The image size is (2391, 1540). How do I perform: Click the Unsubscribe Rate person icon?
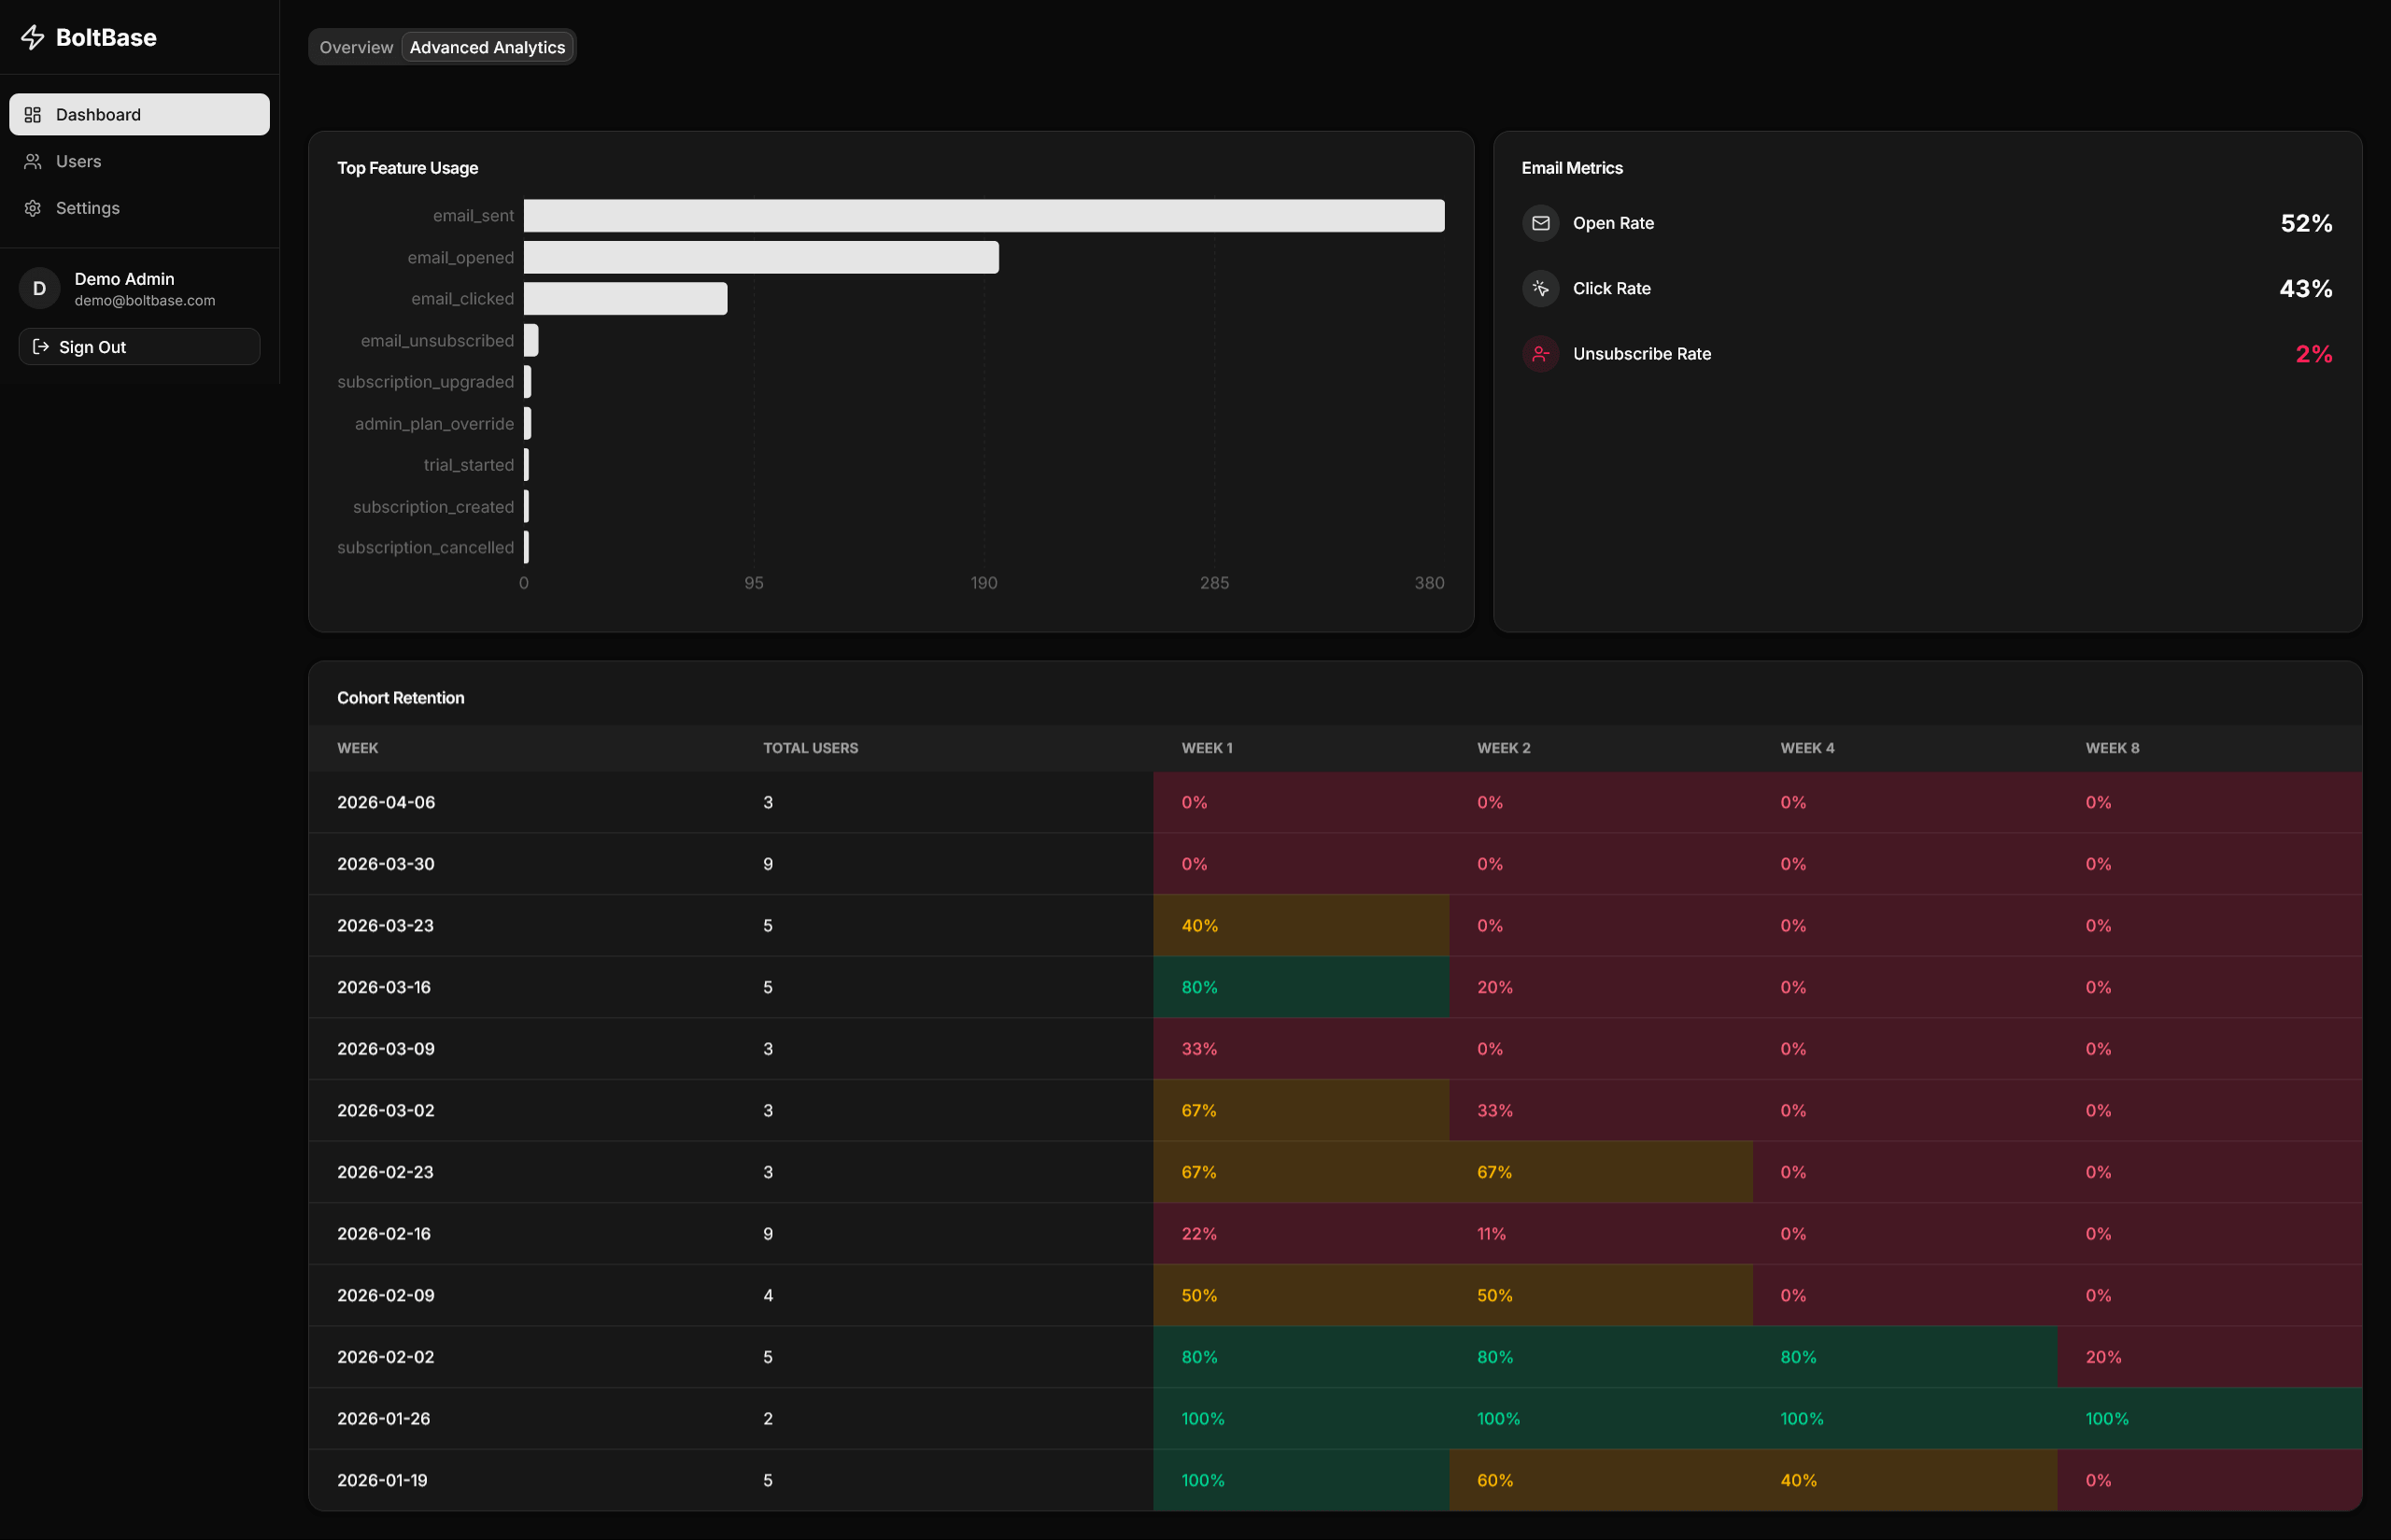coord(1540,353)
